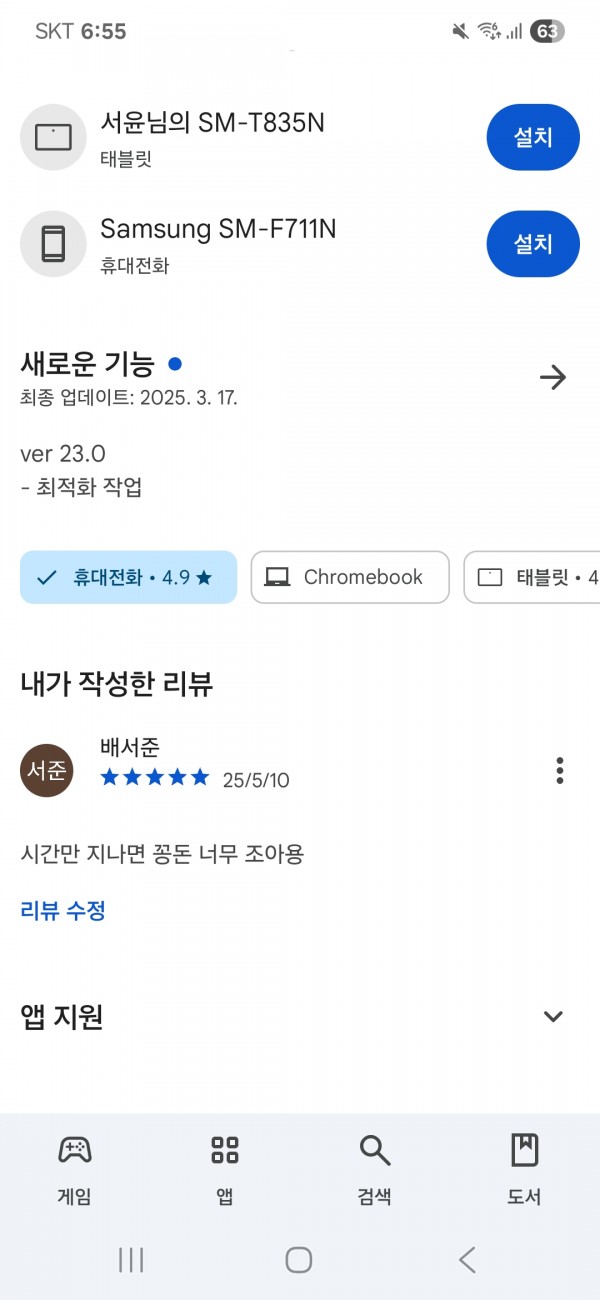Open the 검색 search tab
This screenshot has width=600, height=1300.
(x=375, y=1168)
